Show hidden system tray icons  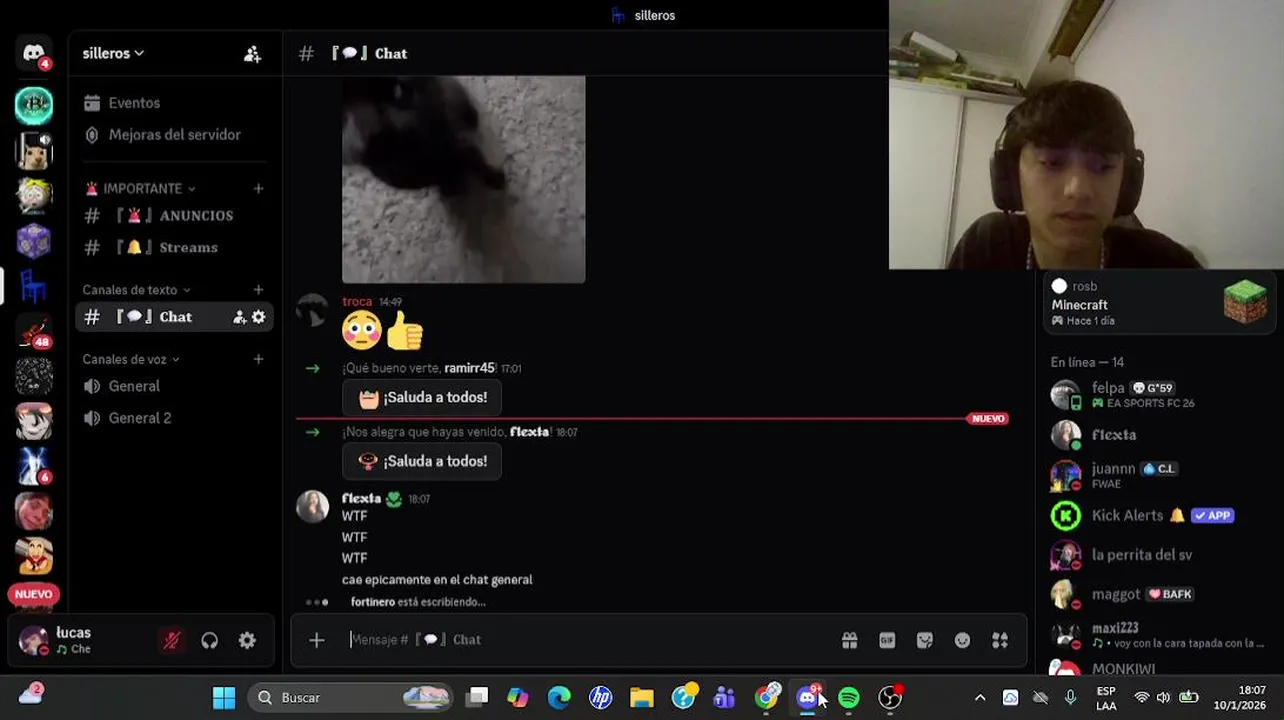(980, 698)
